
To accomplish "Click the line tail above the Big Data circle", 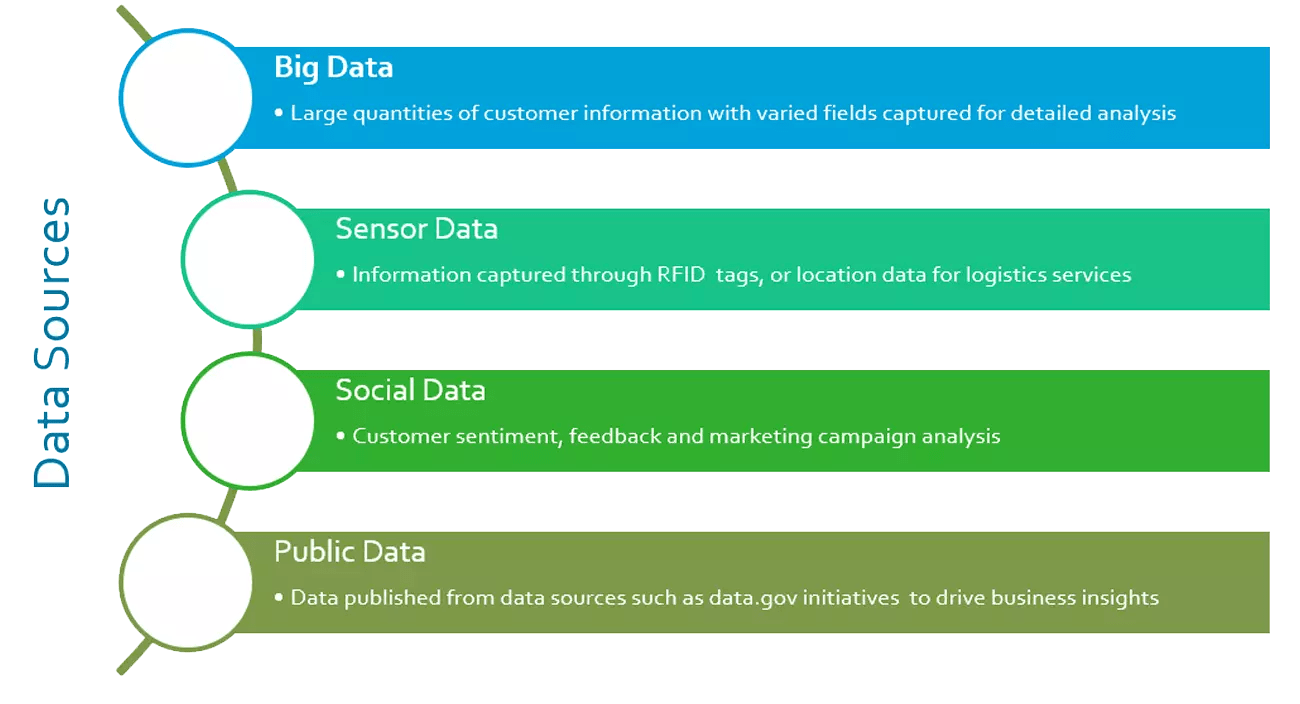I will click(132, 22).
